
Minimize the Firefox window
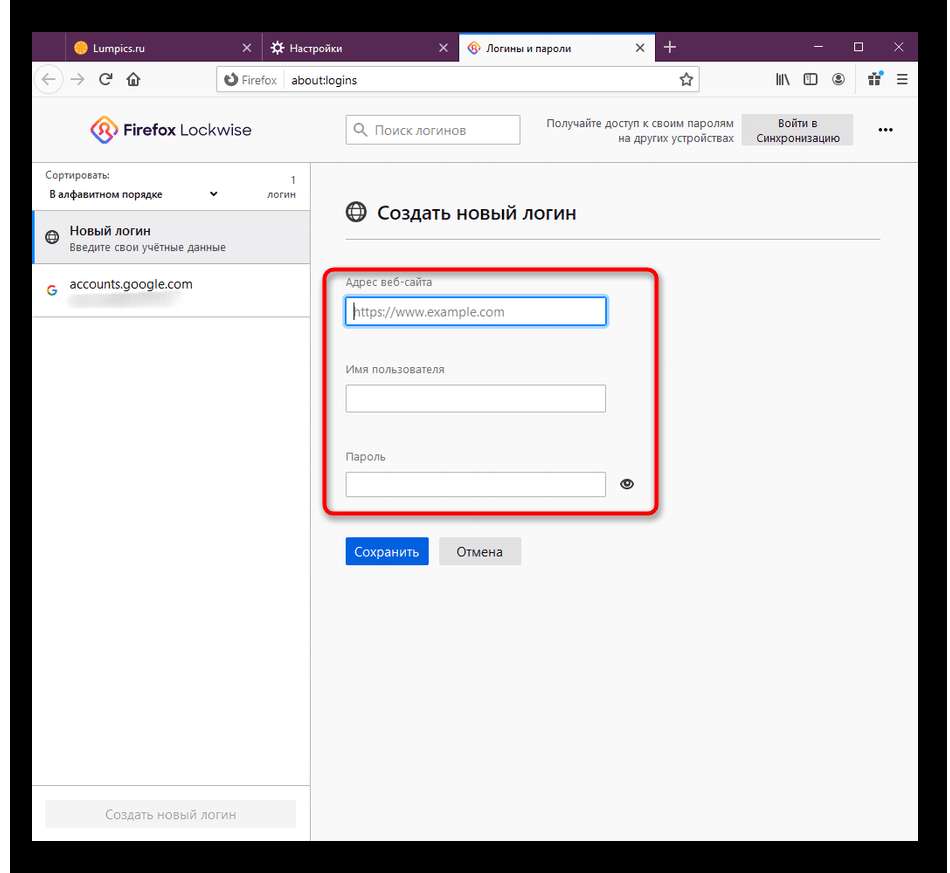818,47
